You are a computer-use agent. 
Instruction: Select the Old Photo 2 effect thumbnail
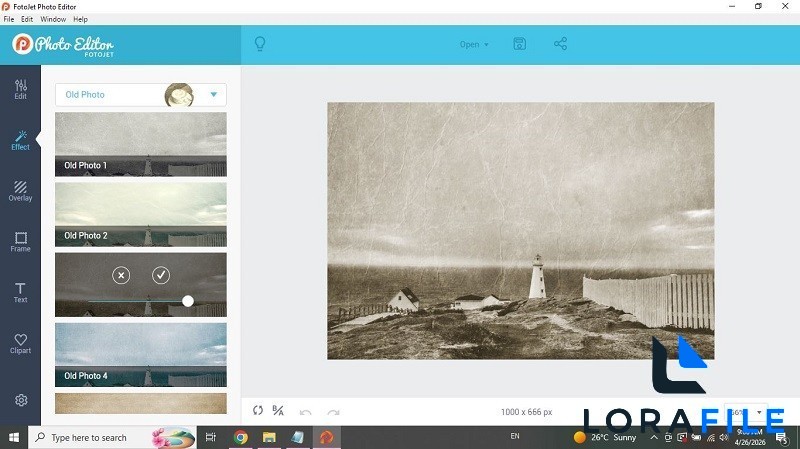click(x=141, y=215)
